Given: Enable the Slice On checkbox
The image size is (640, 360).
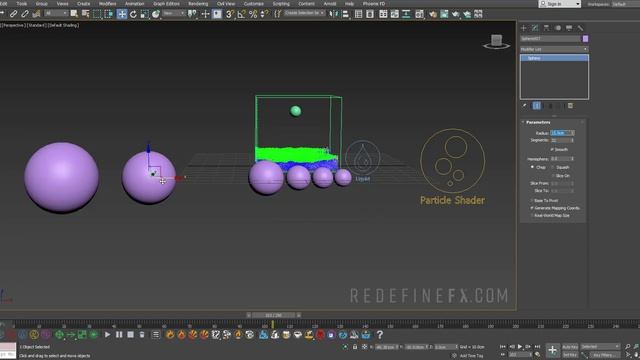Looking at the screenshot, I should [x=553, y=176].
